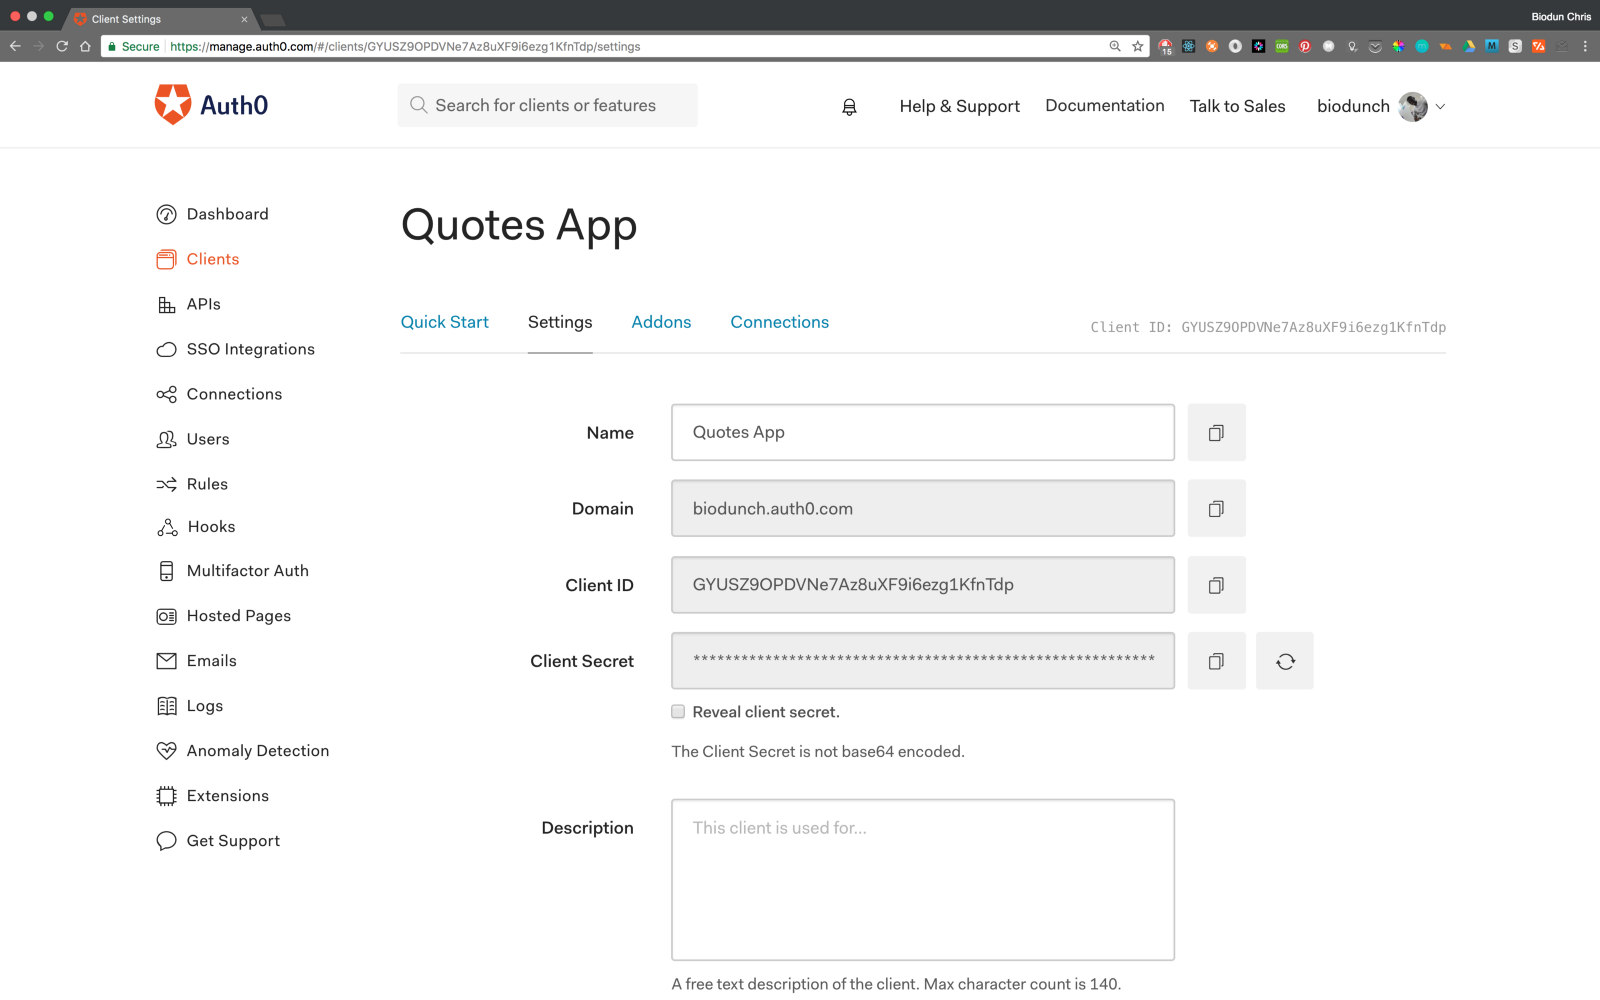Click the Biodun Chris profile name
This screenshot has height=1000, width=1600.
click(x=1561, y=17)
